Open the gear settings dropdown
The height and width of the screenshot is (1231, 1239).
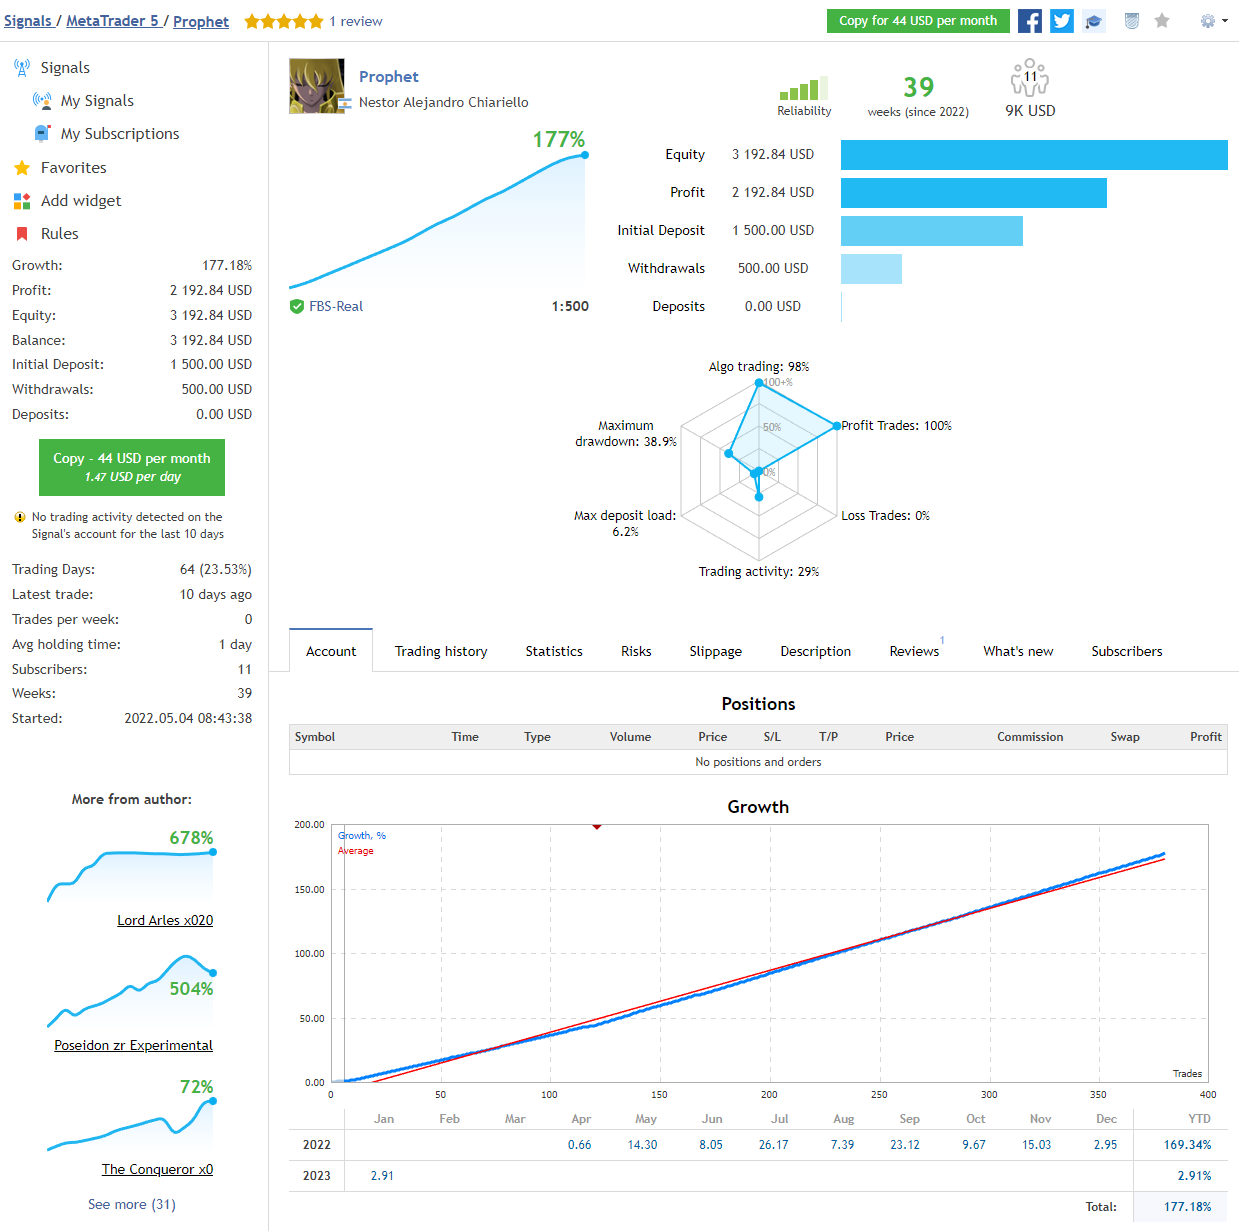click(x=1213, y=21)
